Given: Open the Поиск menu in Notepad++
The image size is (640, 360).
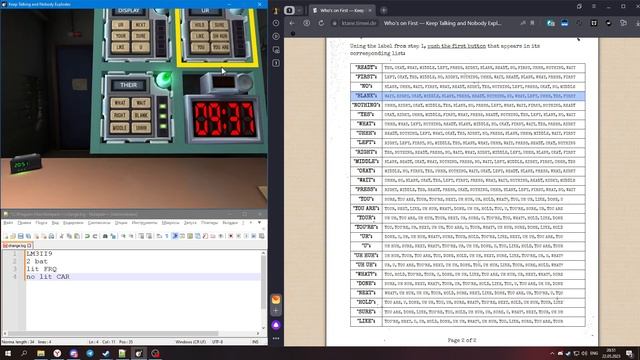Looking at the screenshot, I should 41,223.
